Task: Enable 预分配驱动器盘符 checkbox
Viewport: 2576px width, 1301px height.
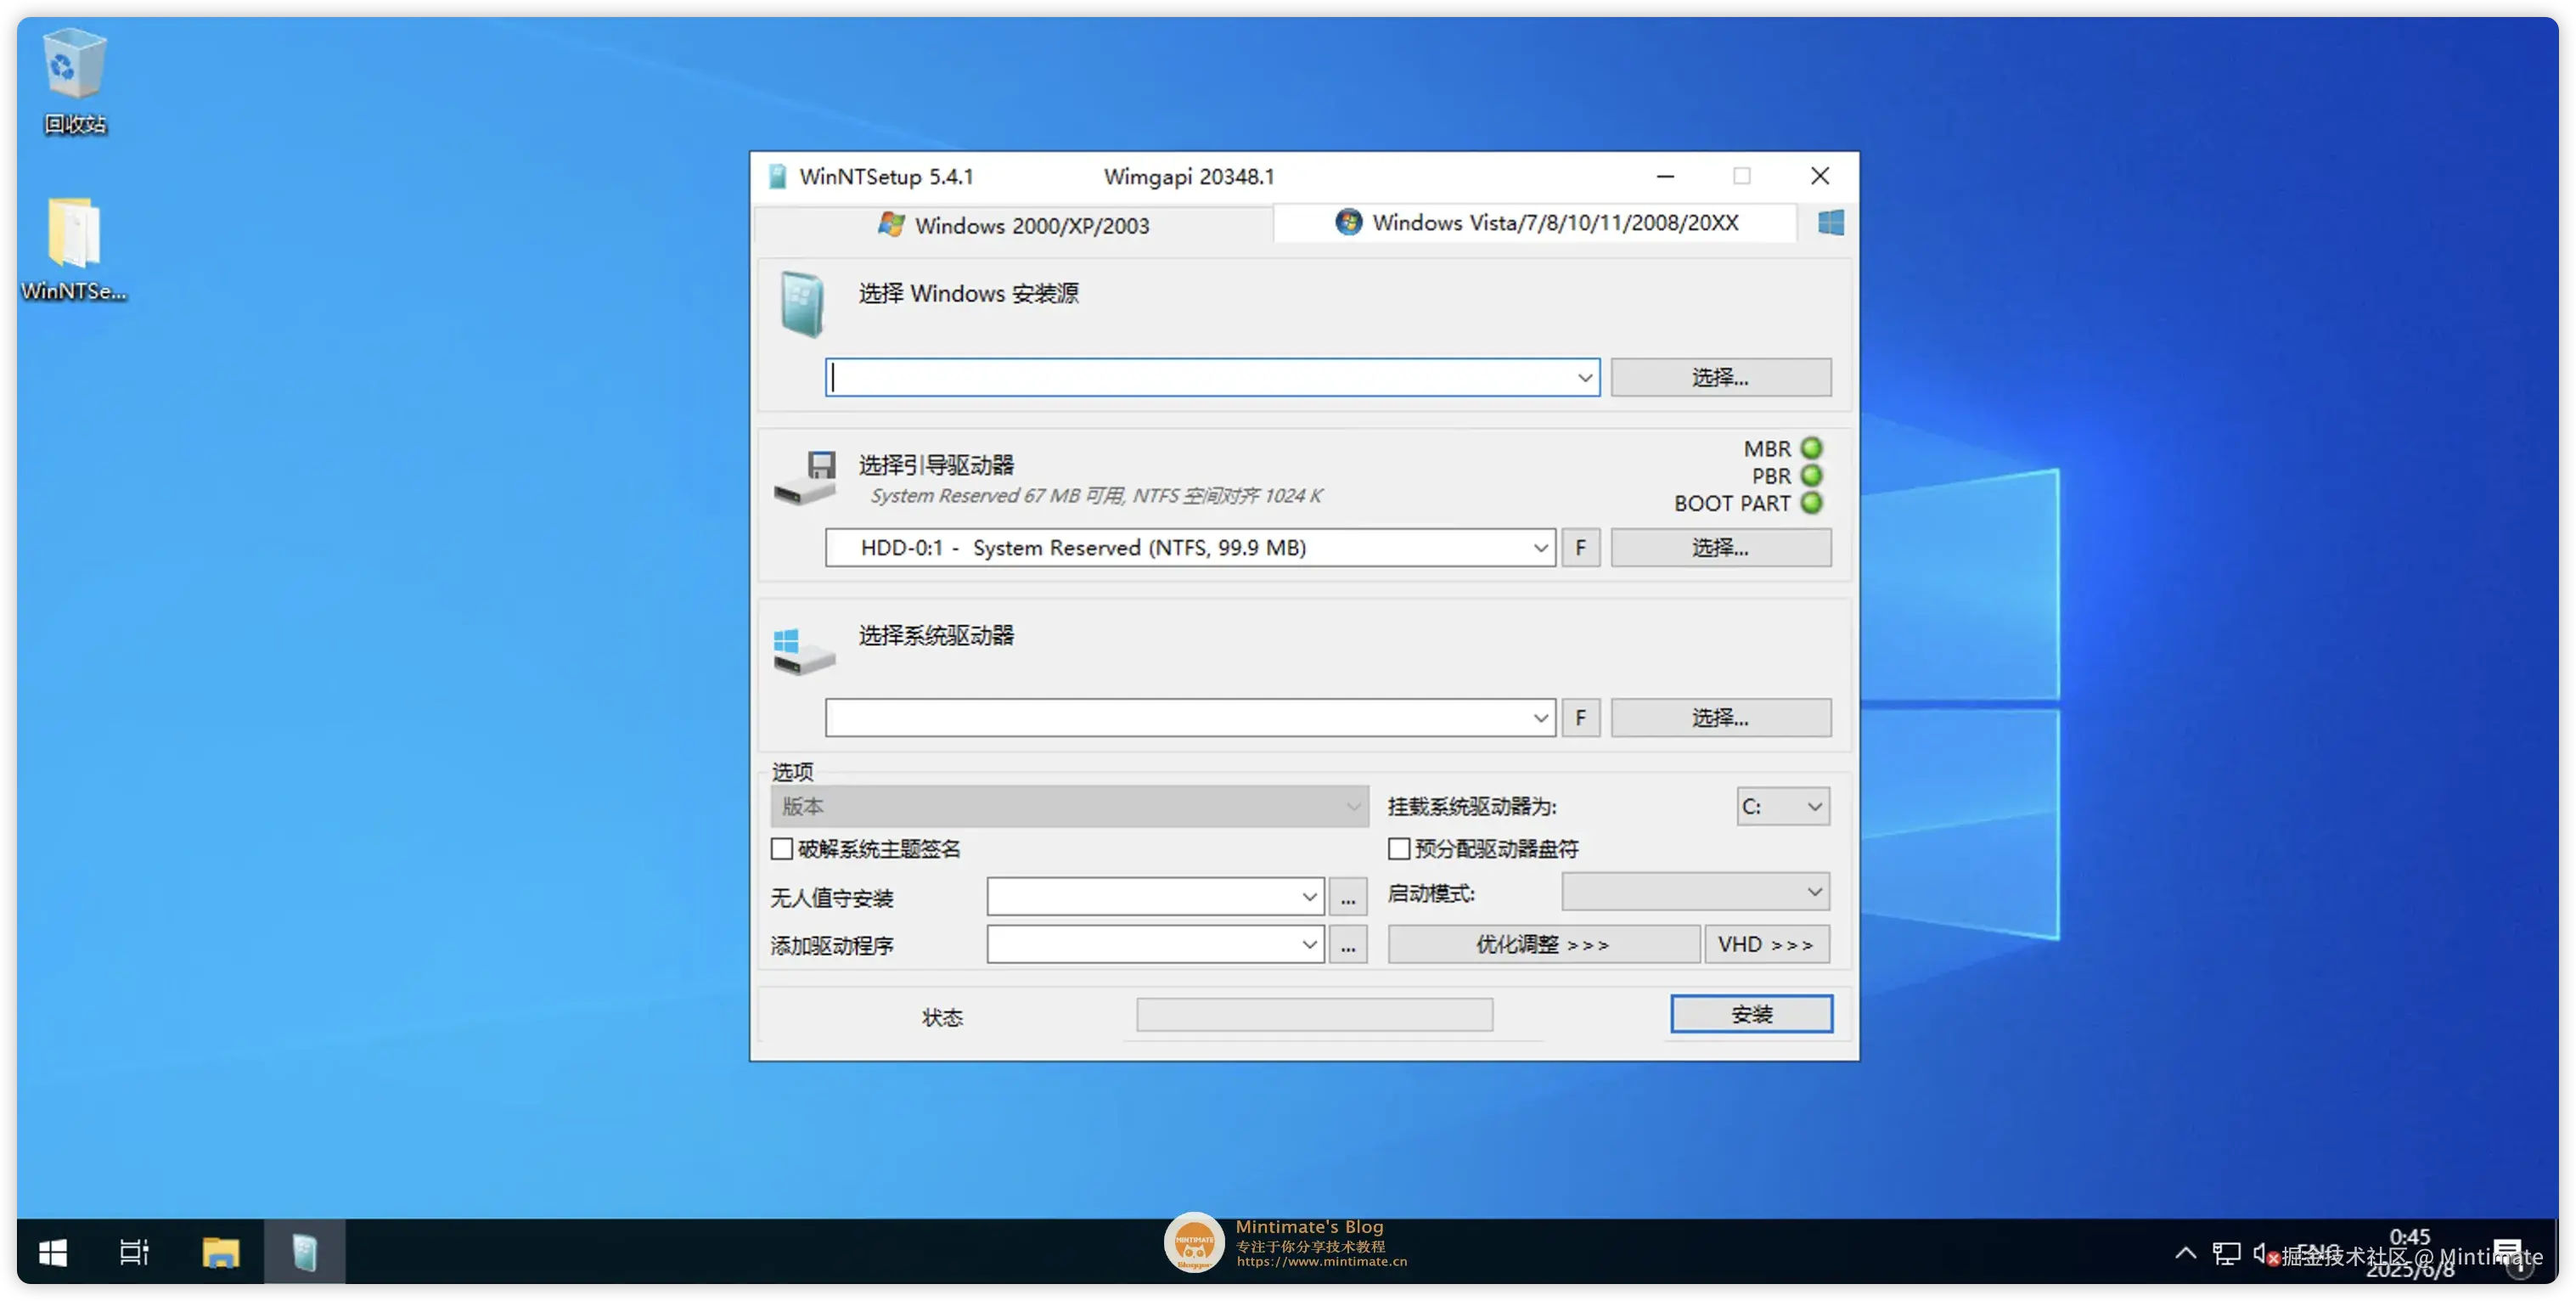Action: click(x=1400, y=848)
